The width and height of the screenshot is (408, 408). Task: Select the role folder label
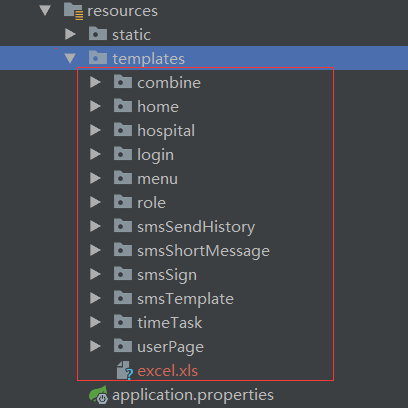point(152,203)
